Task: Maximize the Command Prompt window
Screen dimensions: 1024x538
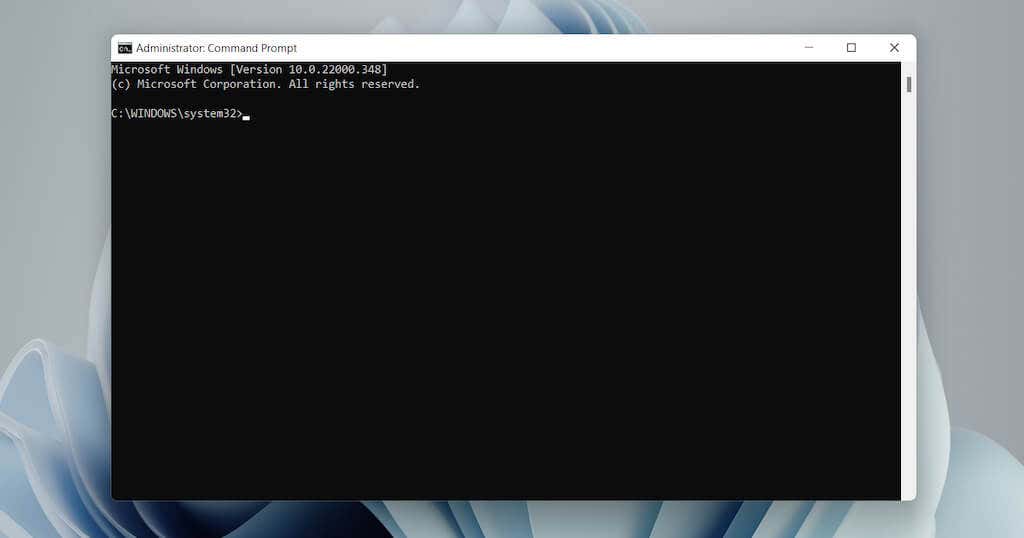Action: coord(852,48)
